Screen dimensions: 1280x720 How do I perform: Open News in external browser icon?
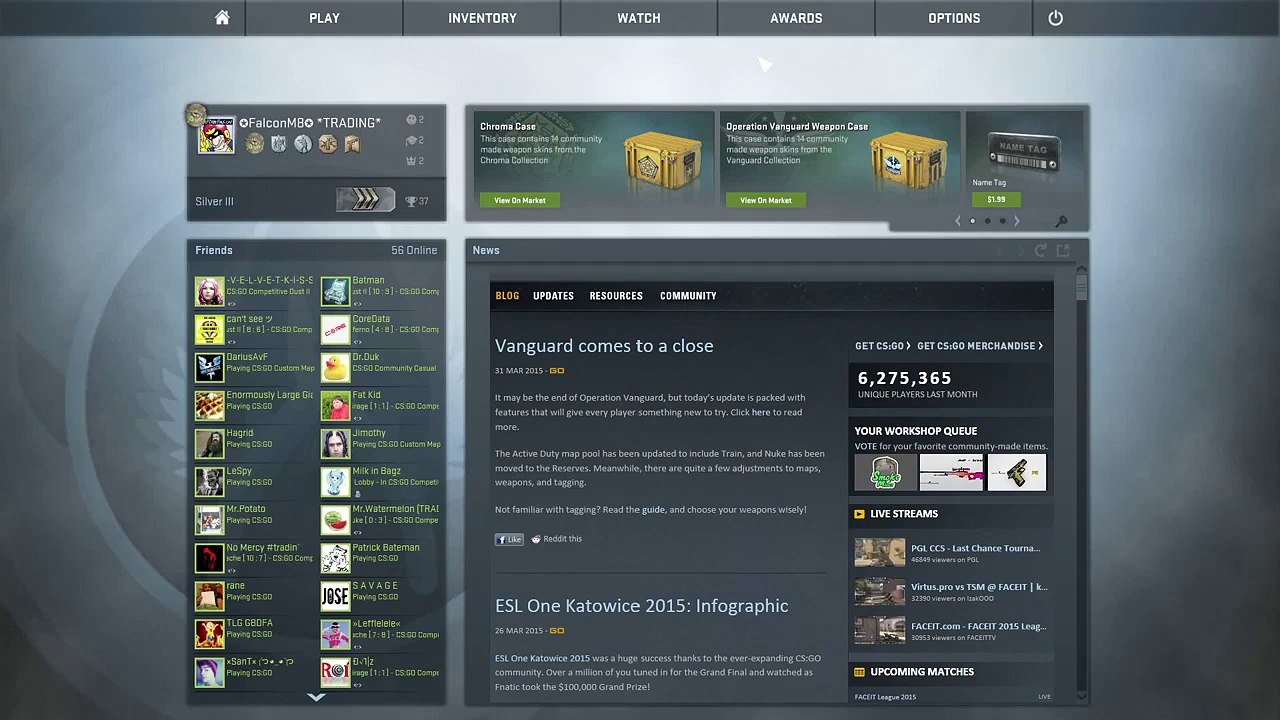pos(1063,250)
